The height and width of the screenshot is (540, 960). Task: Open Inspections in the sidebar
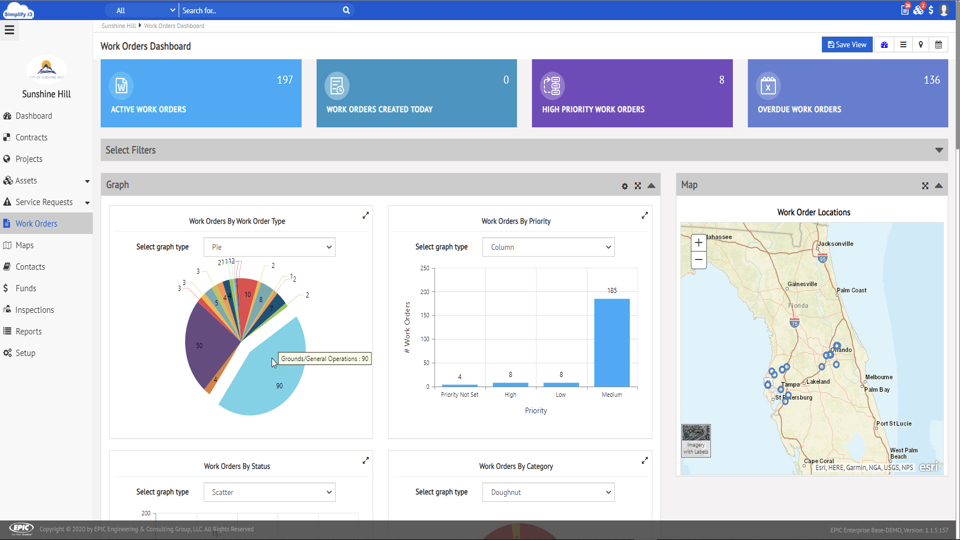tap(34, 310)
